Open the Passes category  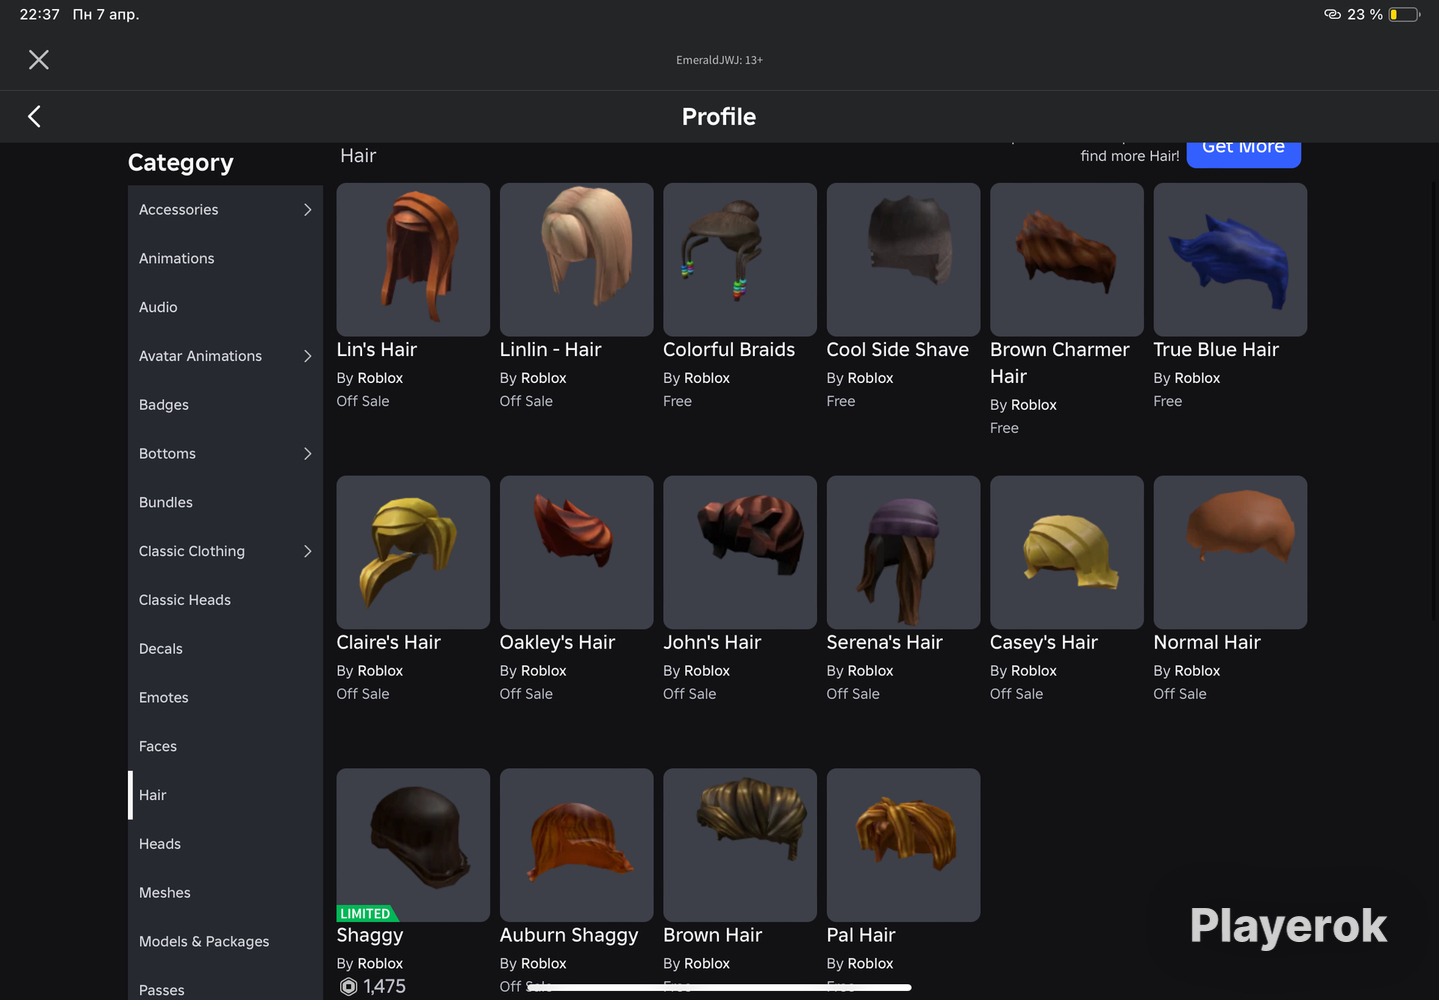(225, 985)
